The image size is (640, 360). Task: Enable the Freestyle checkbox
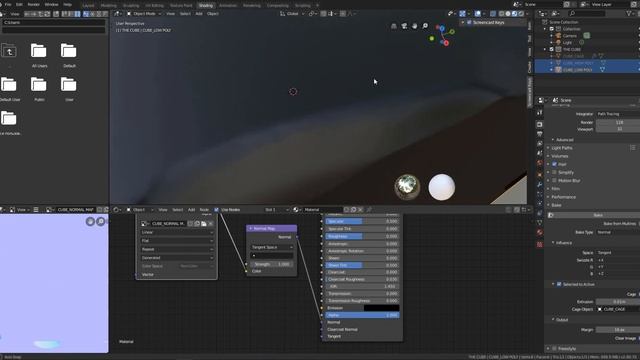coord(554,349)
